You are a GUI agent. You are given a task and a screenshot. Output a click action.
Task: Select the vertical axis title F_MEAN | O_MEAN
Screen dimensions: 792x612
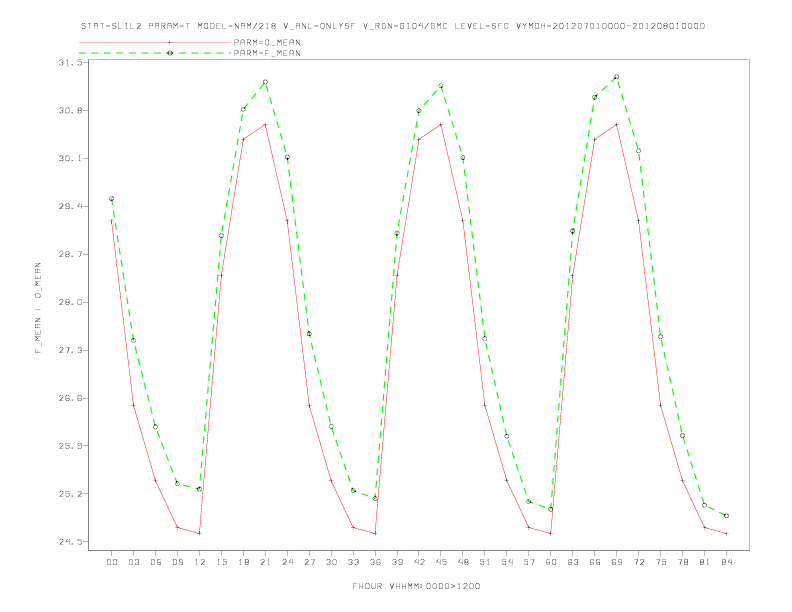point(38,308)
